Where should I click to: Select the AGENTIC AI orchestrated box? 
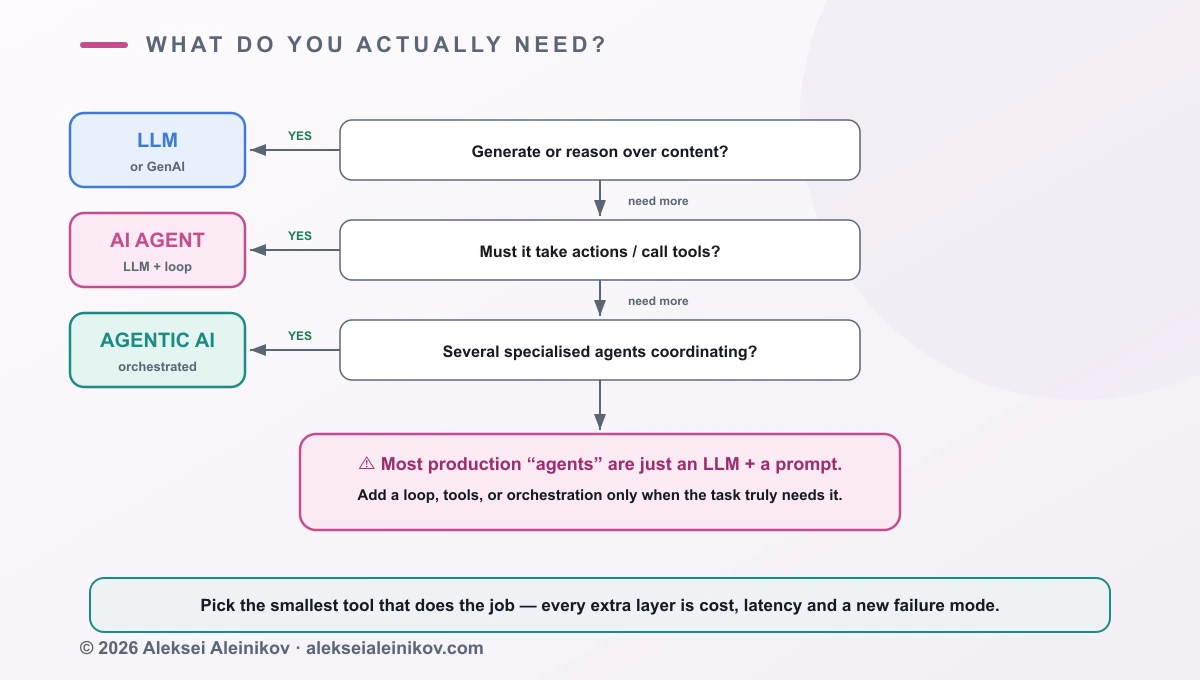point(157,350)
